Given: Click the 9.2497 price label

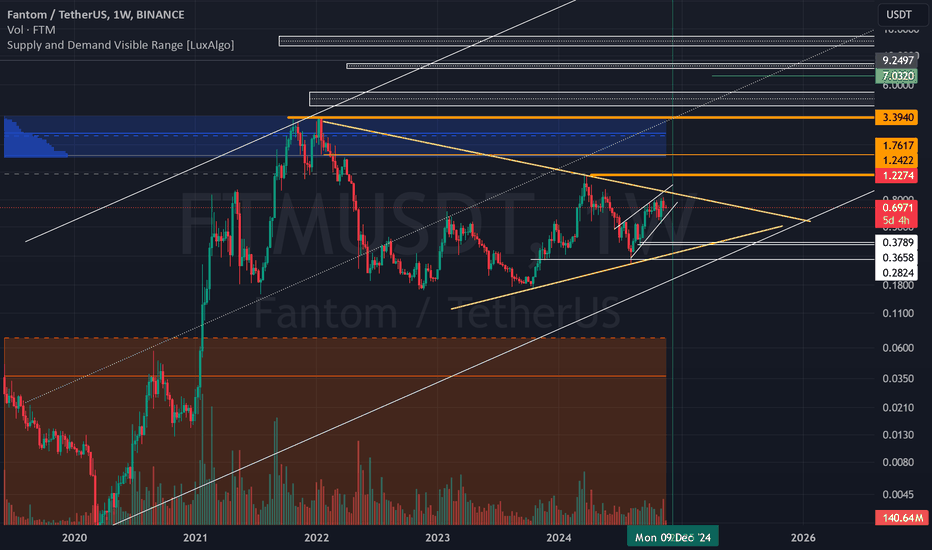Looking at the screenshot, I should (898, 61).
